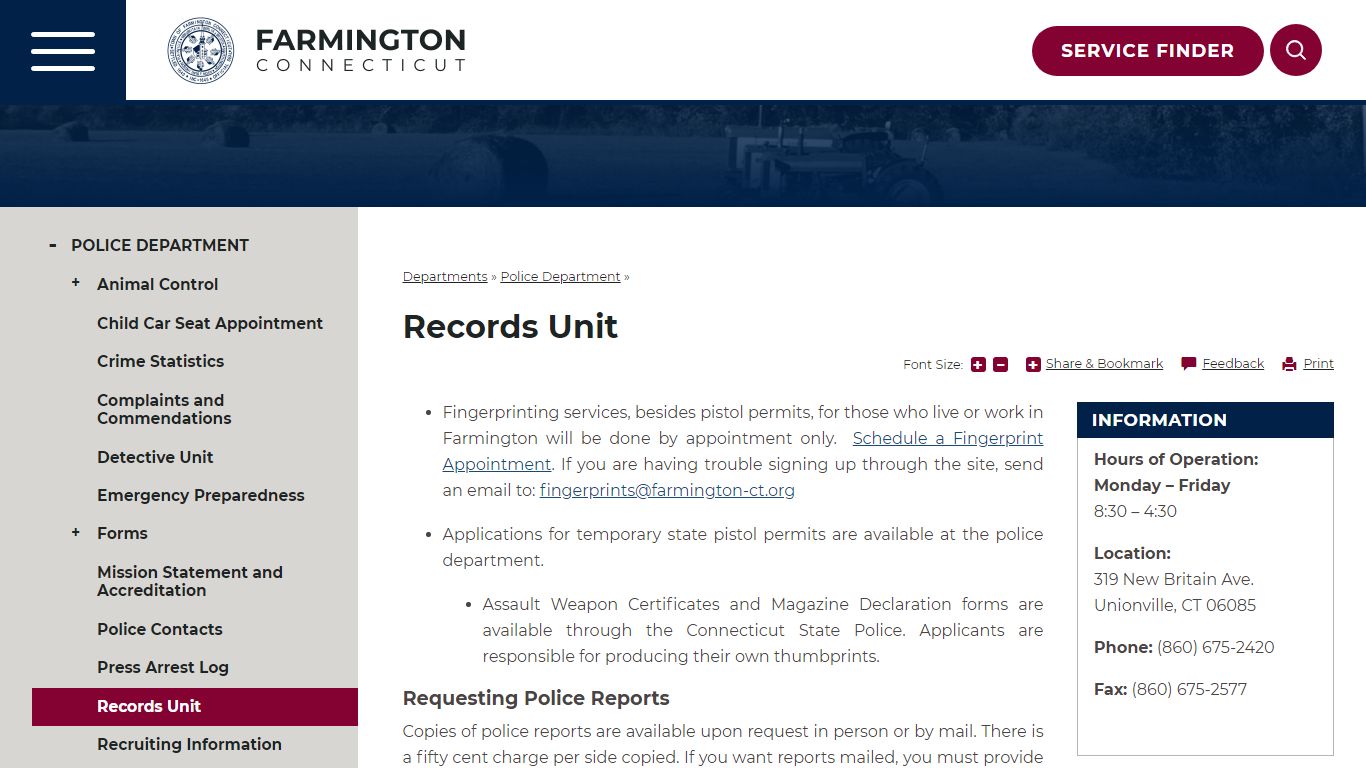Increase font size with plus icon

pyautogui.click(x=978, y=365)
